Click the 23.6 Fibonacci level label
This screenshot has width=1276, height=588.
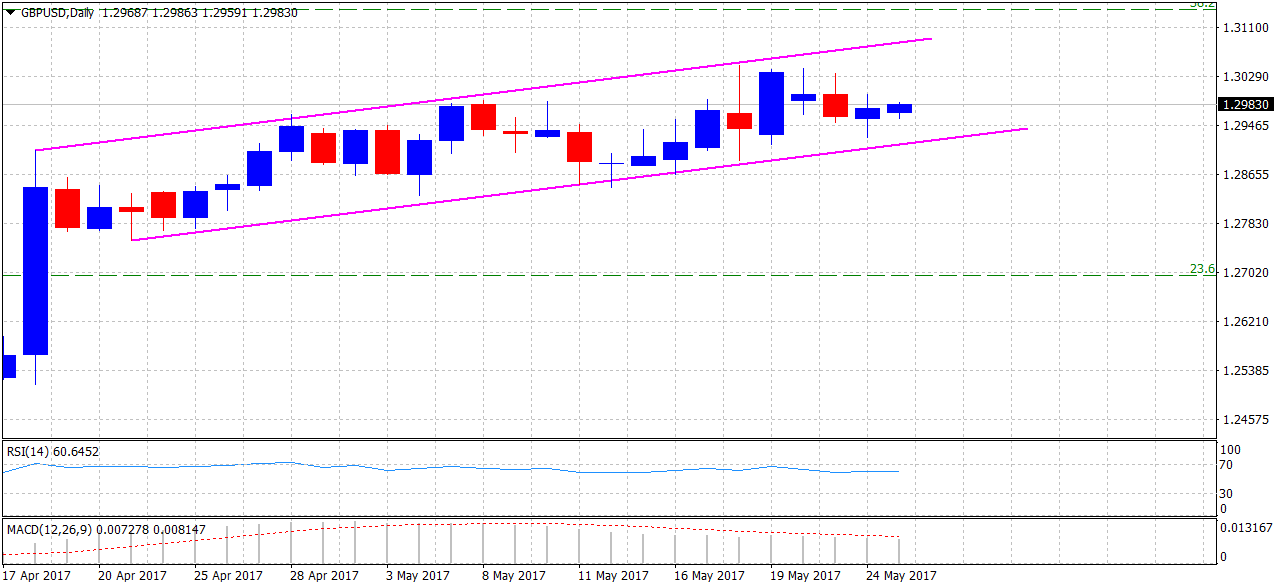point(1201,268)
